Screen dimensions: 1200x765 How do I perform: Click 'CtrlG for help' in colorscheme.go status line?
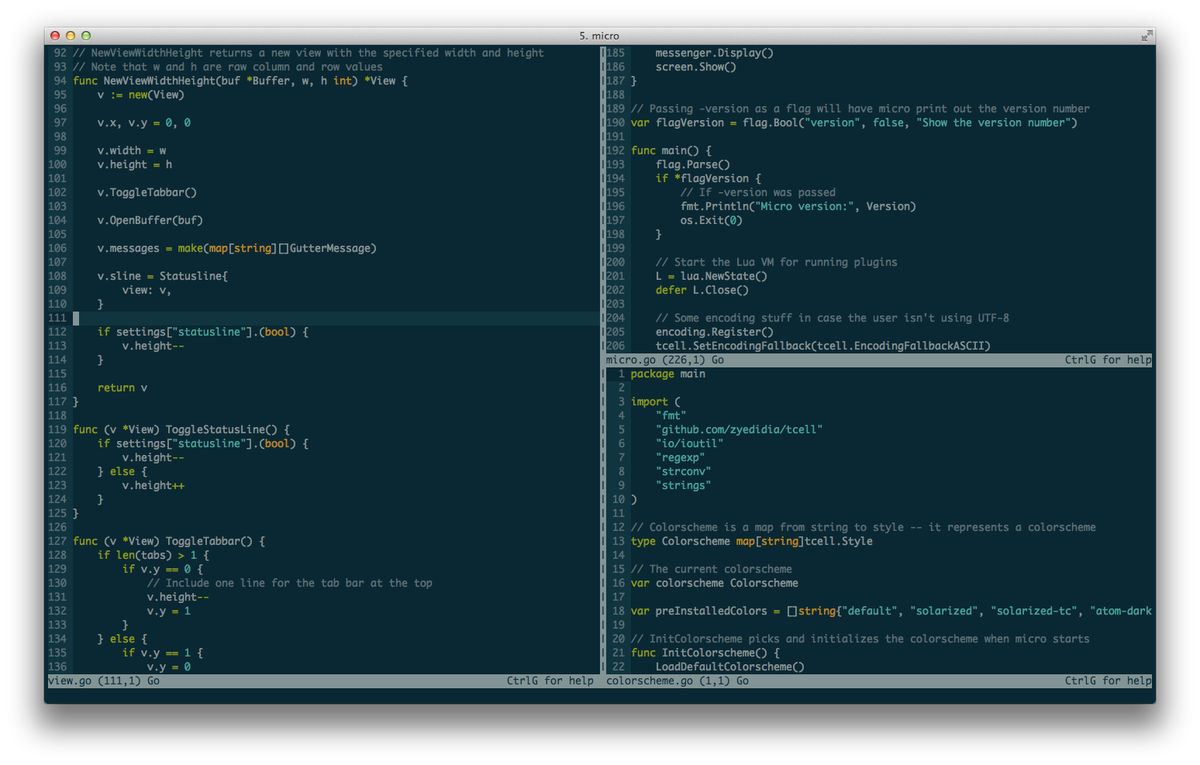coord(1108,681)
